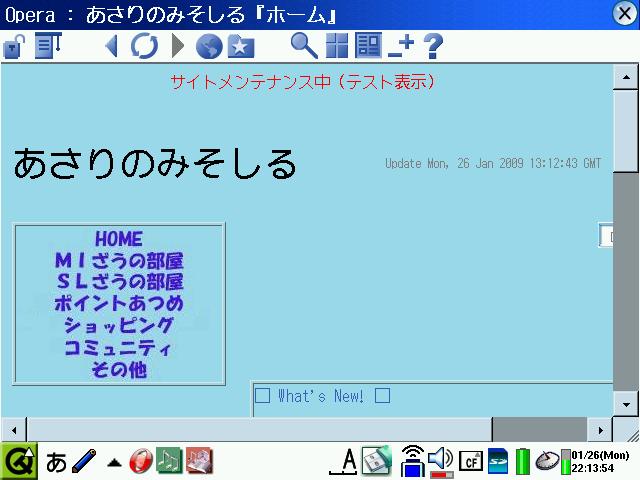640x480 pixels.
Task: Click the Update Mon, 26 Jan 2009 timestamp
Action: [x=493, y=164]
